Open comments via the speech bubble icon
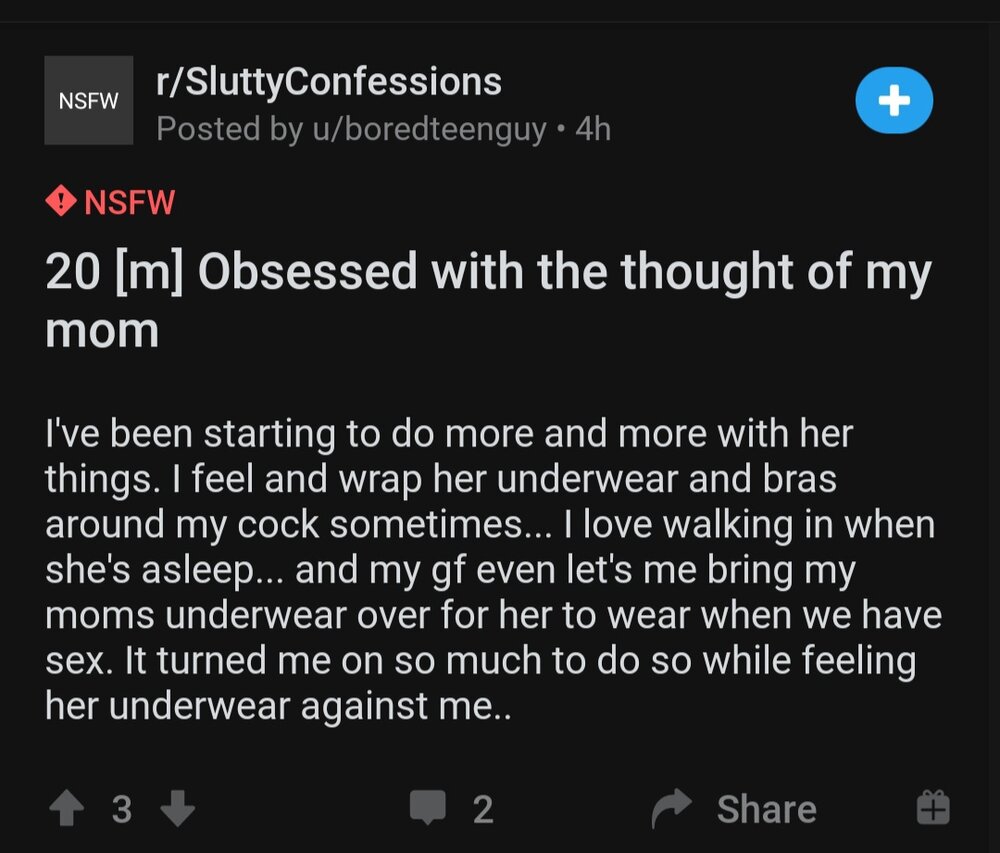The image size is (1000, 853). [428, 808]
